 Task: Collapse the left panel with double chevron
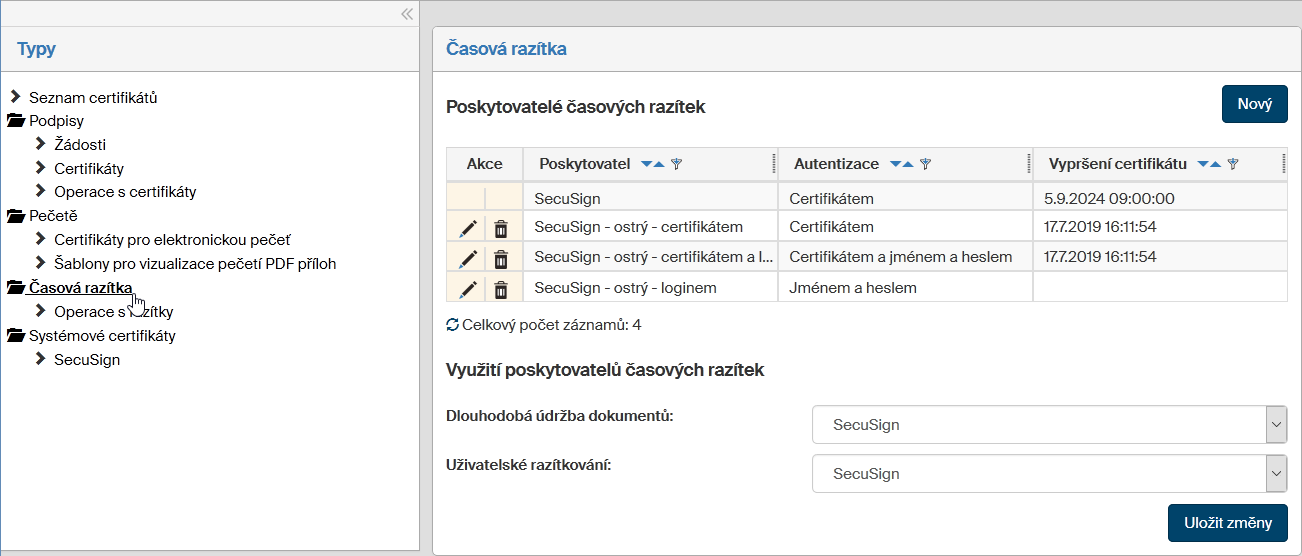[x=407, y=14]
